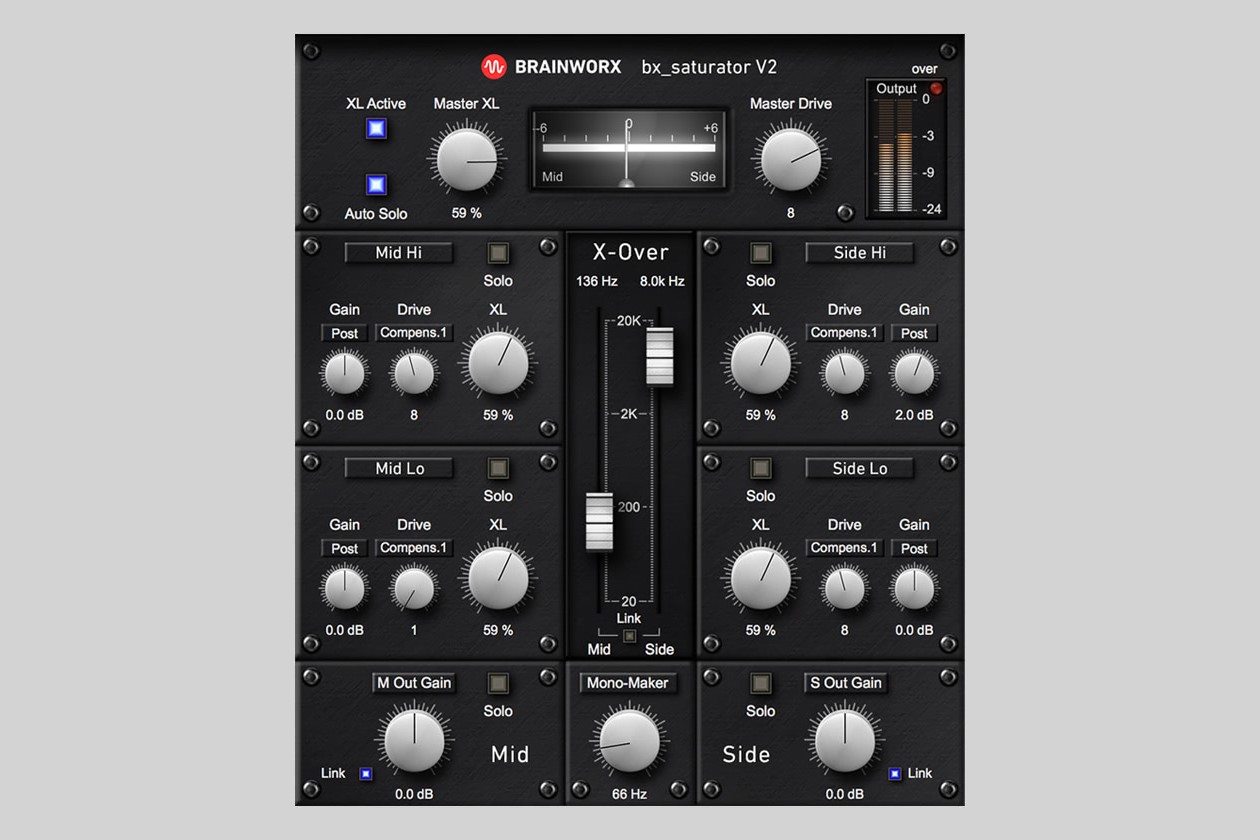1260x840 pixels.
Task: Enable Solo for Mid Hi band
Action: coord(497,253)
